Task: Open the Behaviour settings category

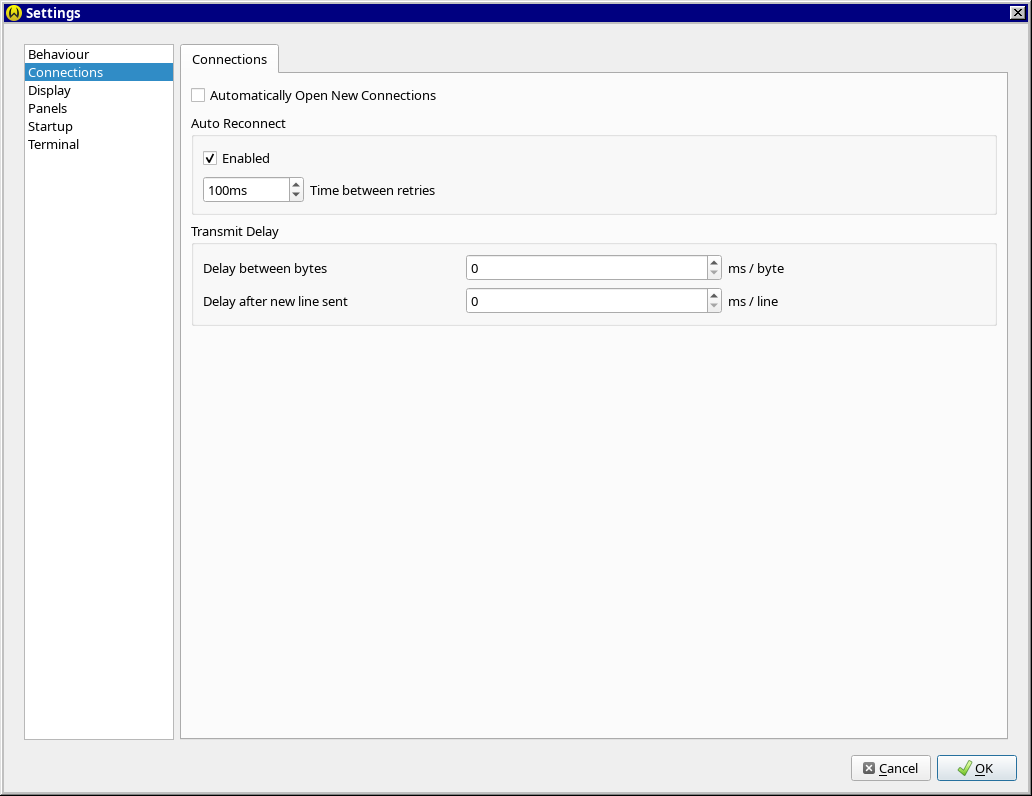Action: 58,54
